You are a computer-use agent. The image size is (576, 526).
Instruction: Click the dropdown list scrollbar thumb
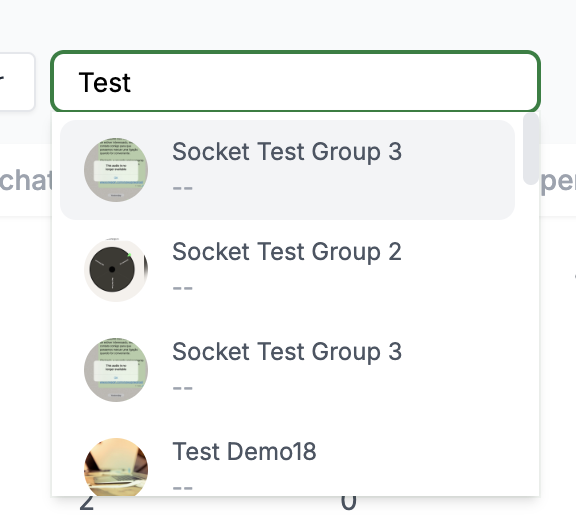[x=531, y=149]
